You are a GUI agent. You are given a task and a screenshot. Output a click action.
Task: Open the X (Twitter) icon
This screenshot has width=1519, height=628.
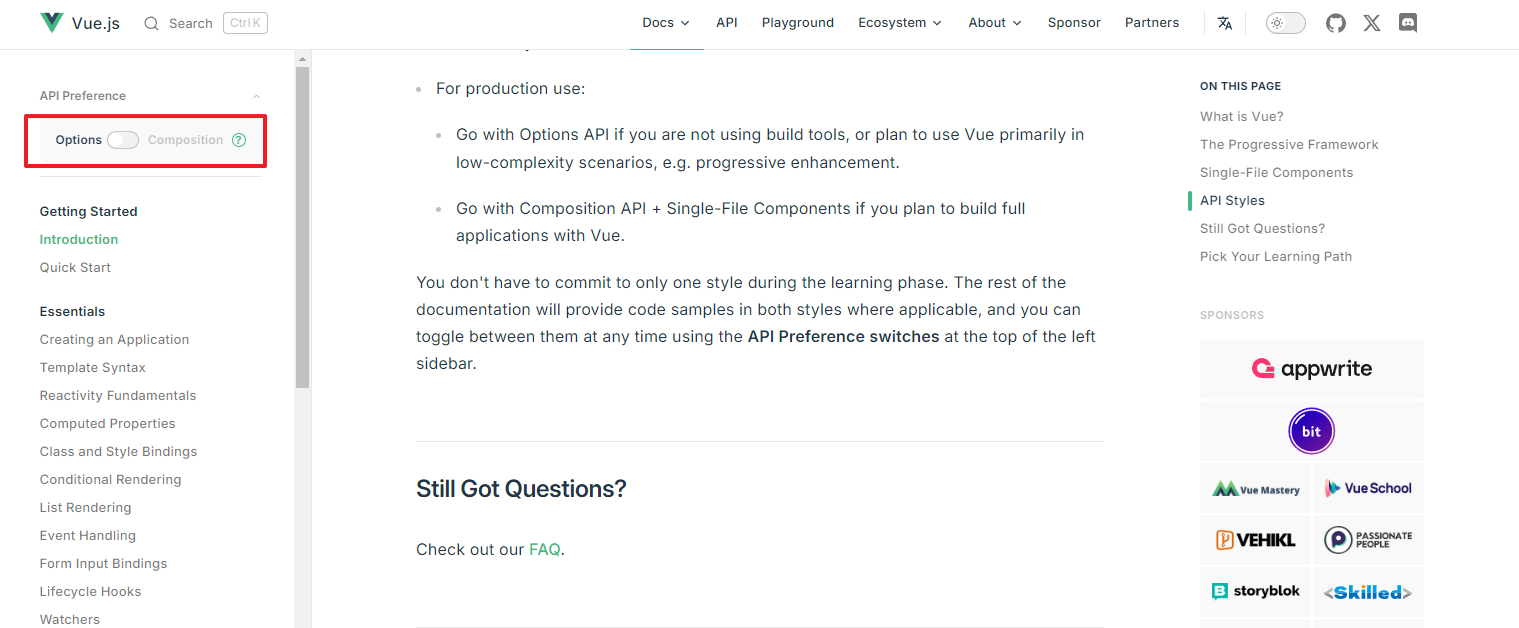coord(1372,23)
